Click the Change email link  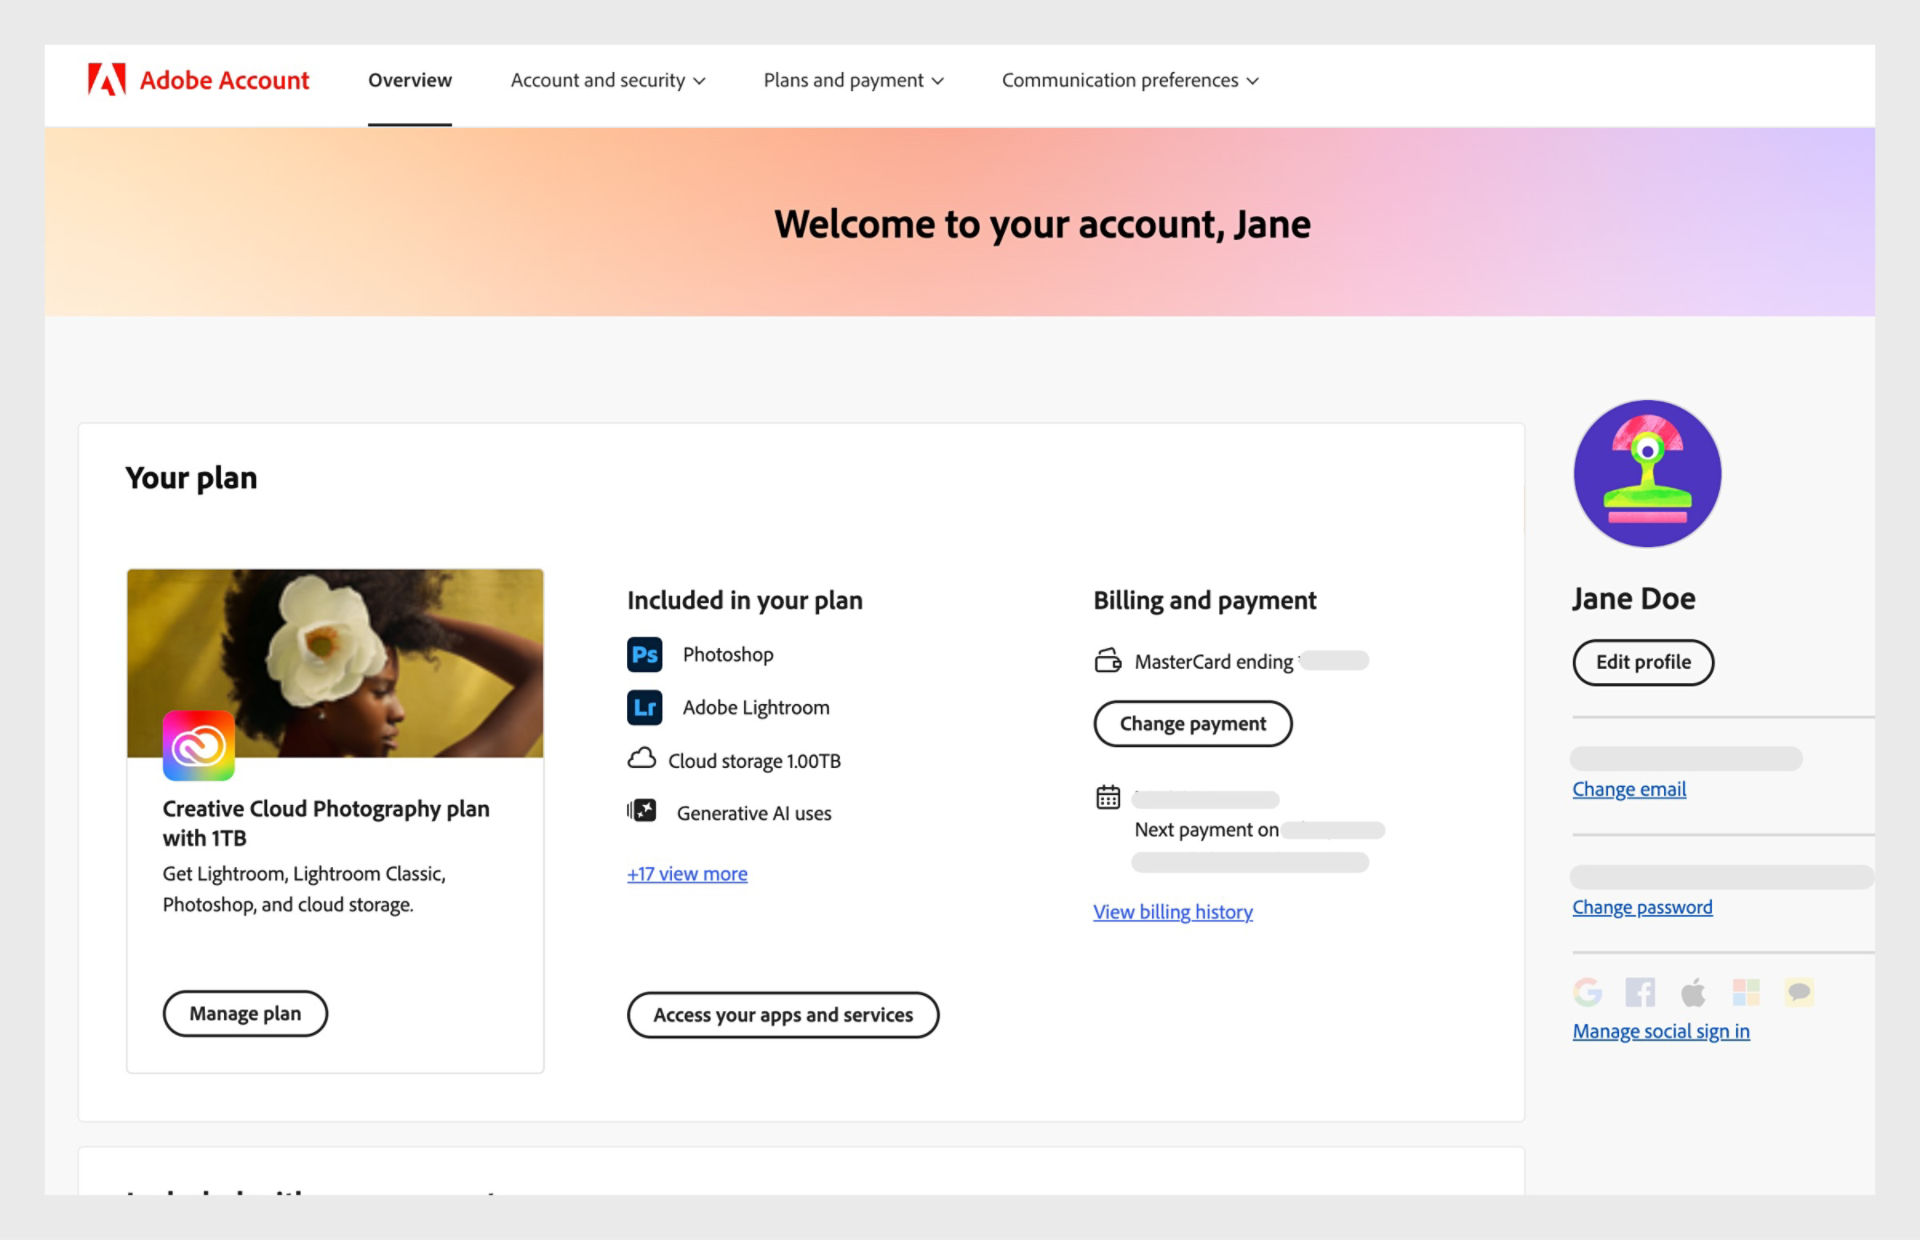1629,789
